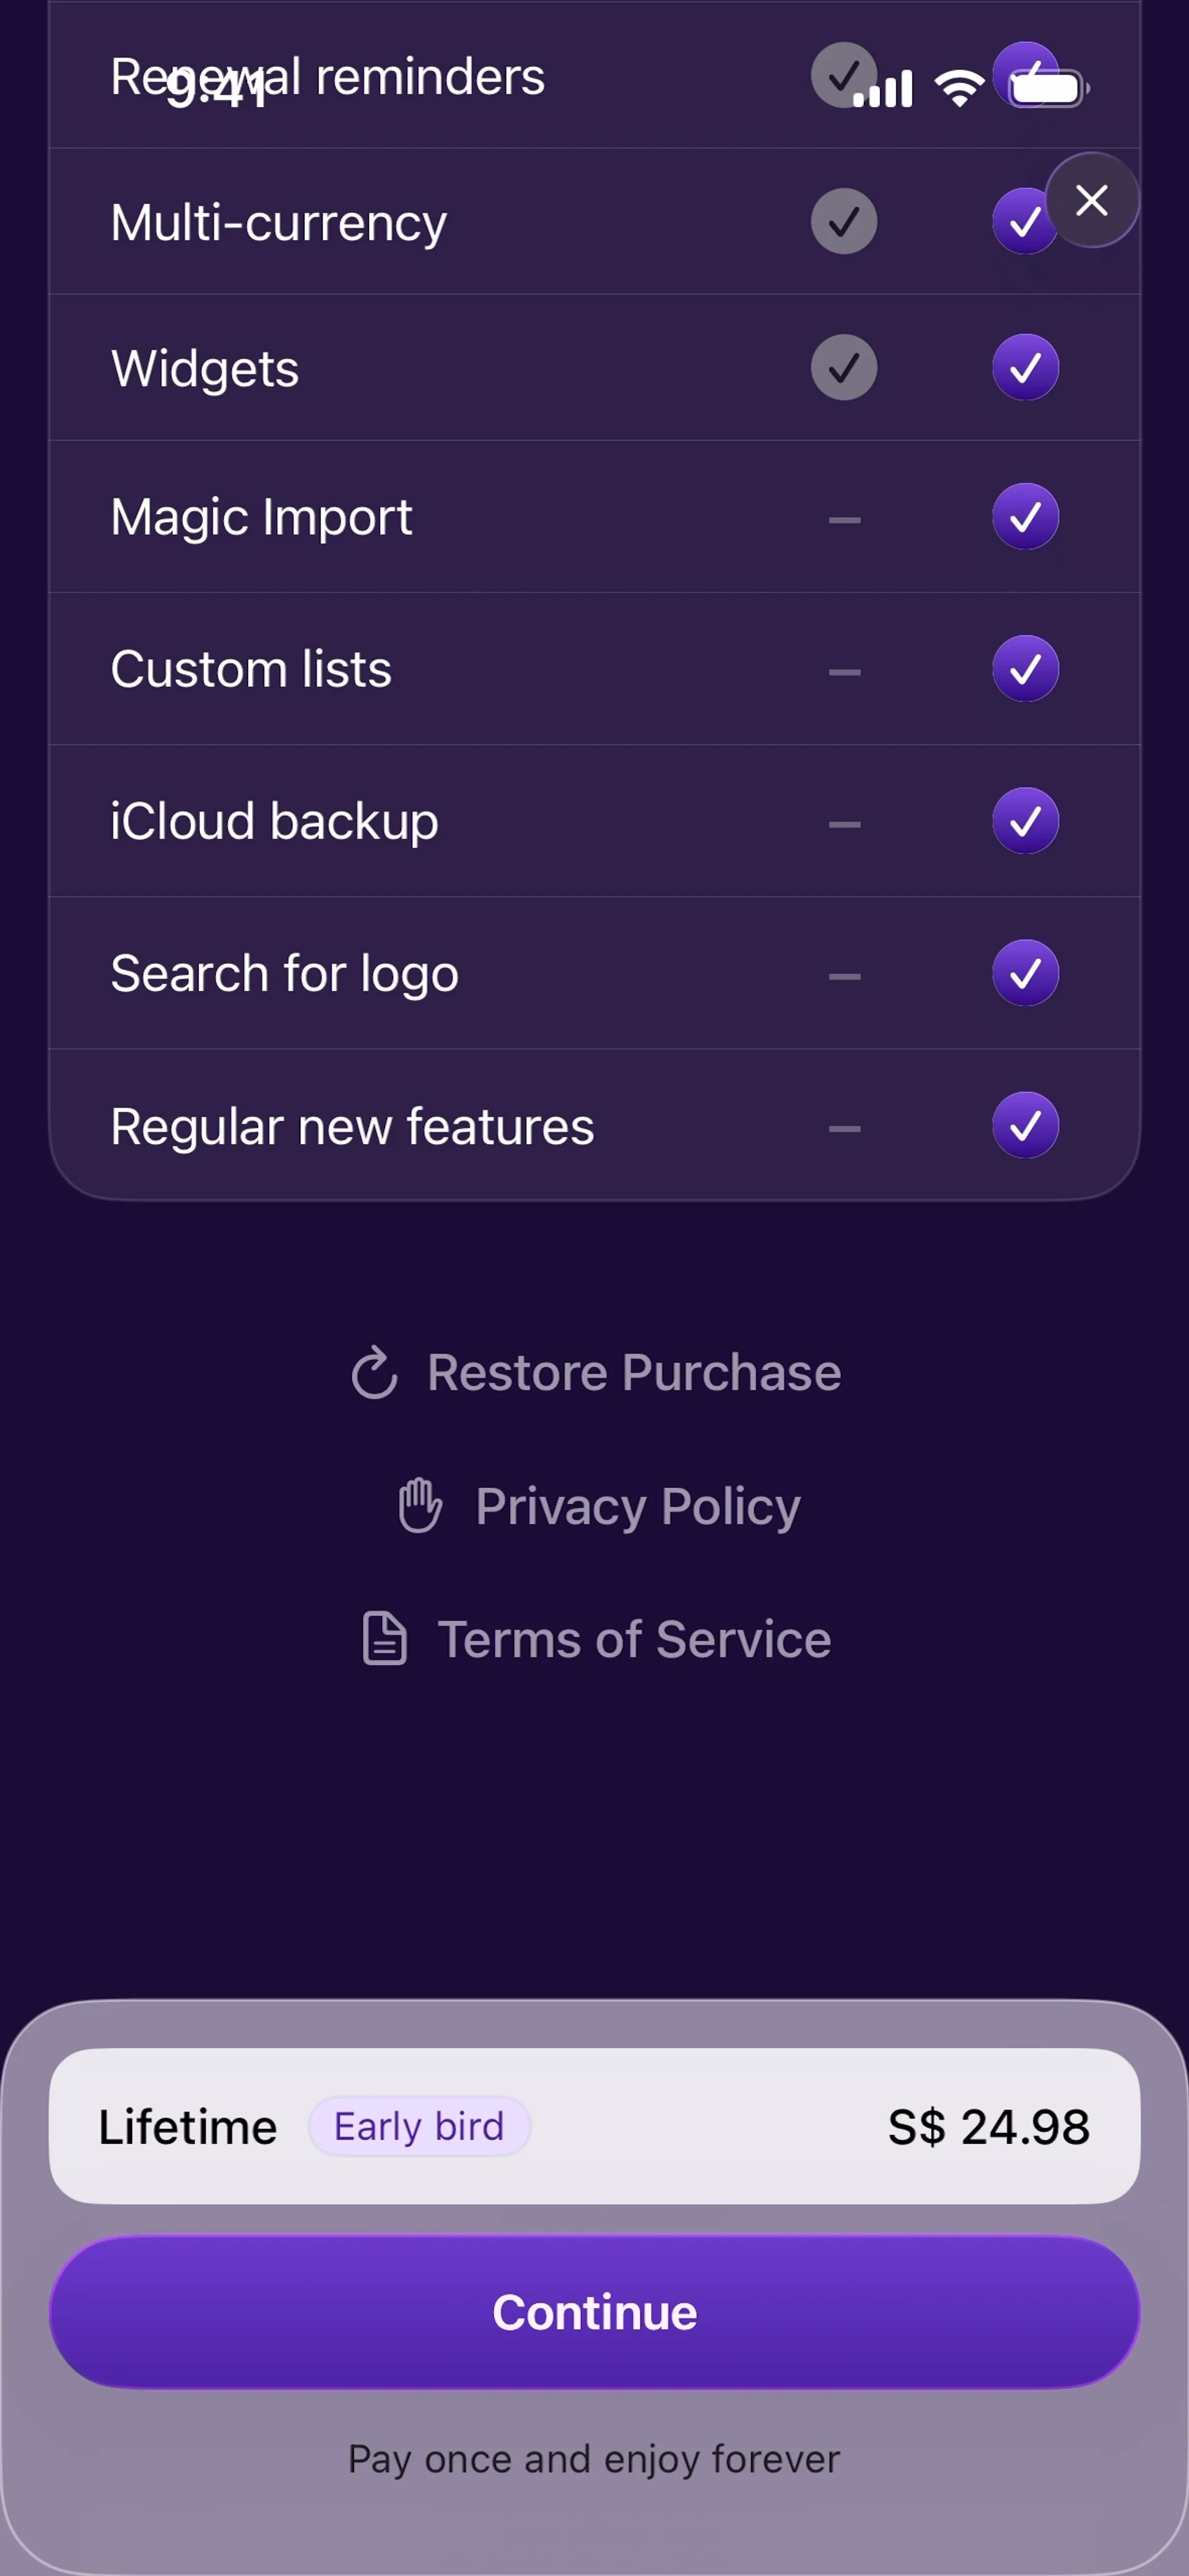Tap the purple checkmark for iCloud backup
The image size is (1189, 2576).
click(x=1025, y=820)
